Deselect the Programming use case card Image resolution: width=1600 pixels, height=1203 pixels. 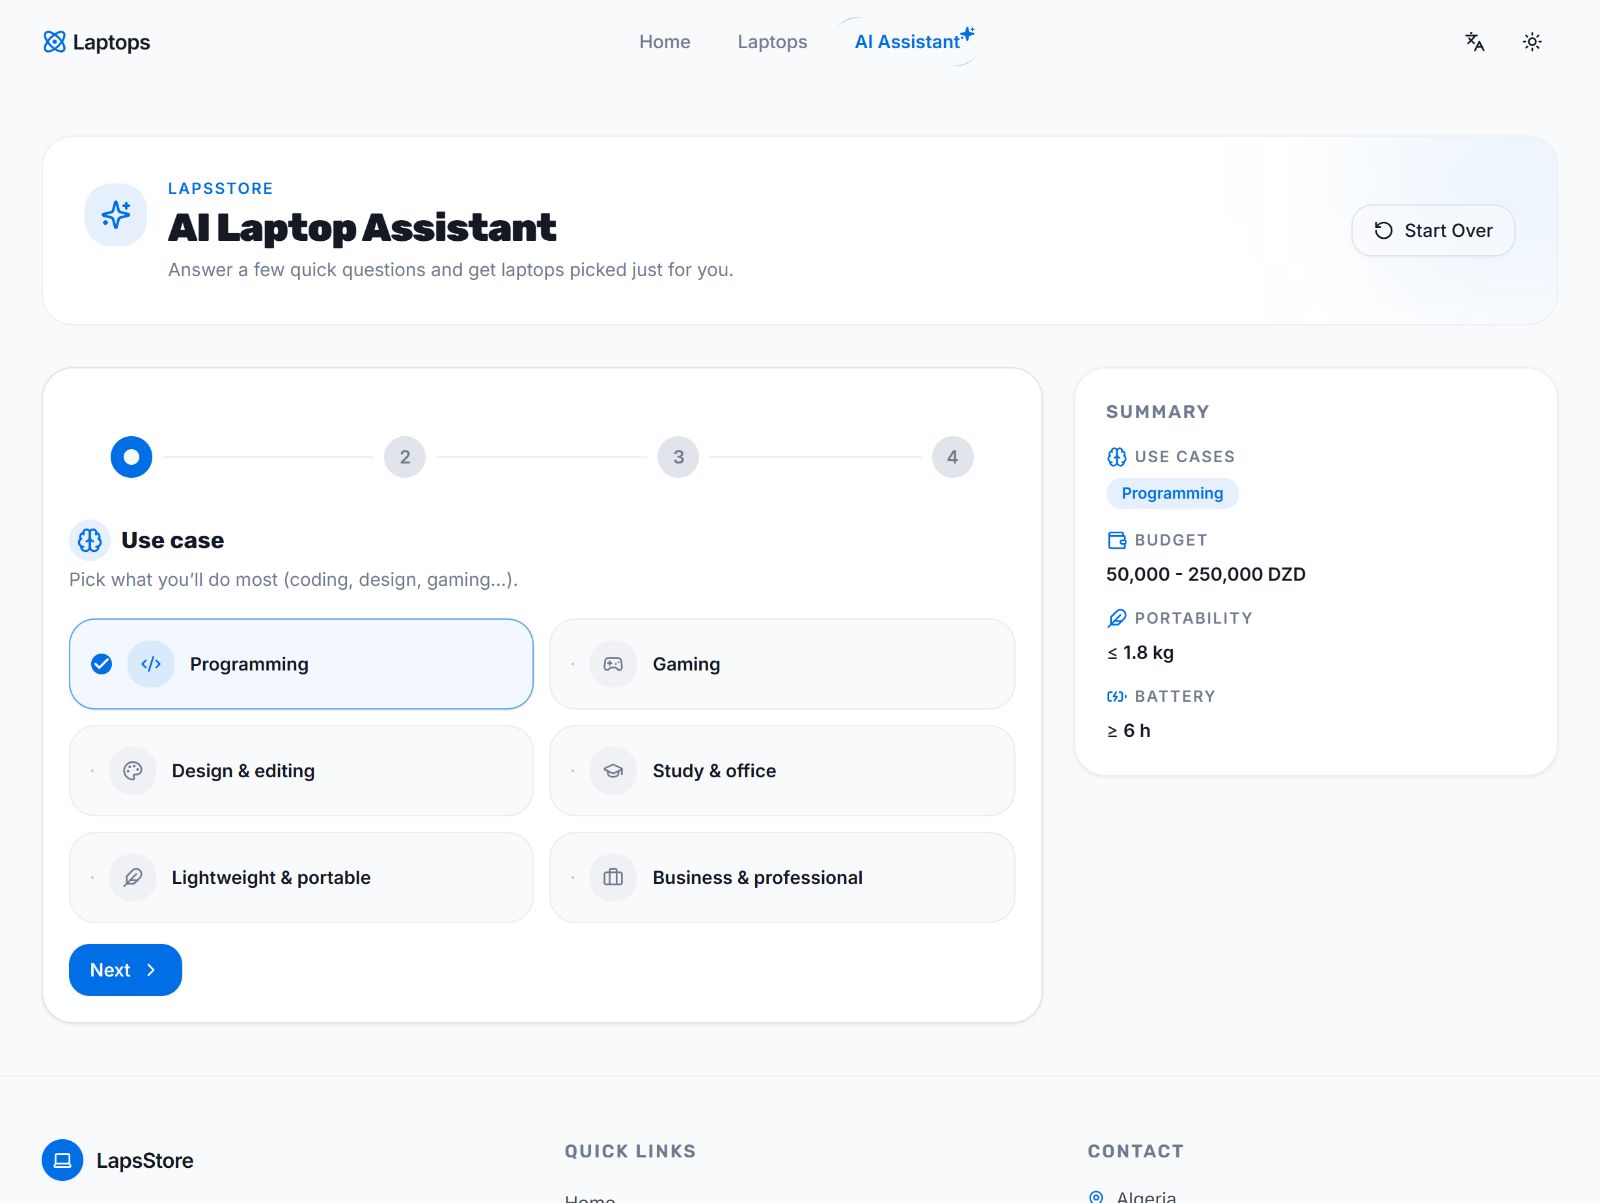301,664
